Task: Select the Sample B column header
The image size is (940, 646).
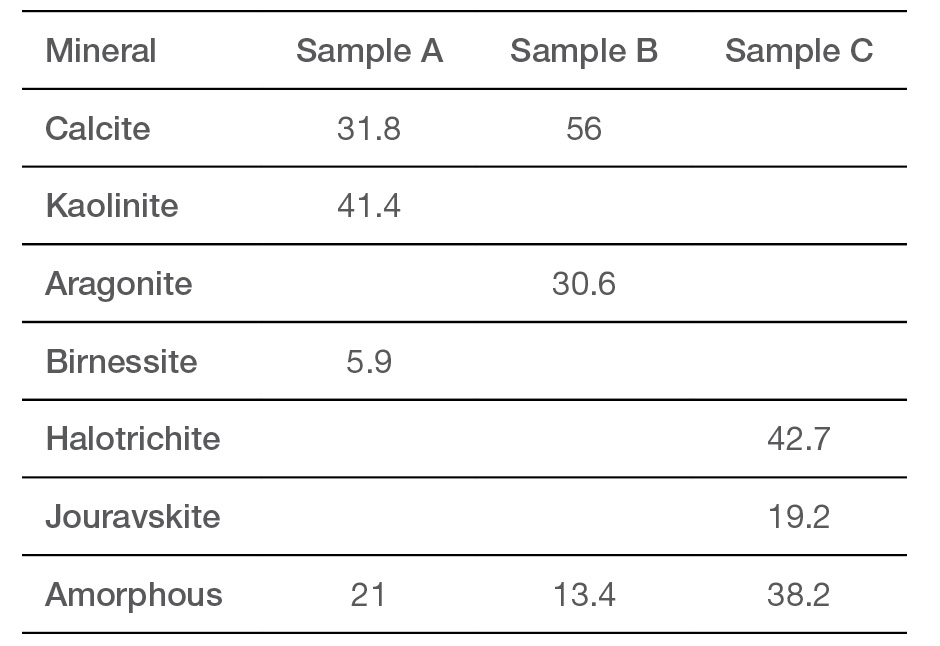Action: [584, 50]
